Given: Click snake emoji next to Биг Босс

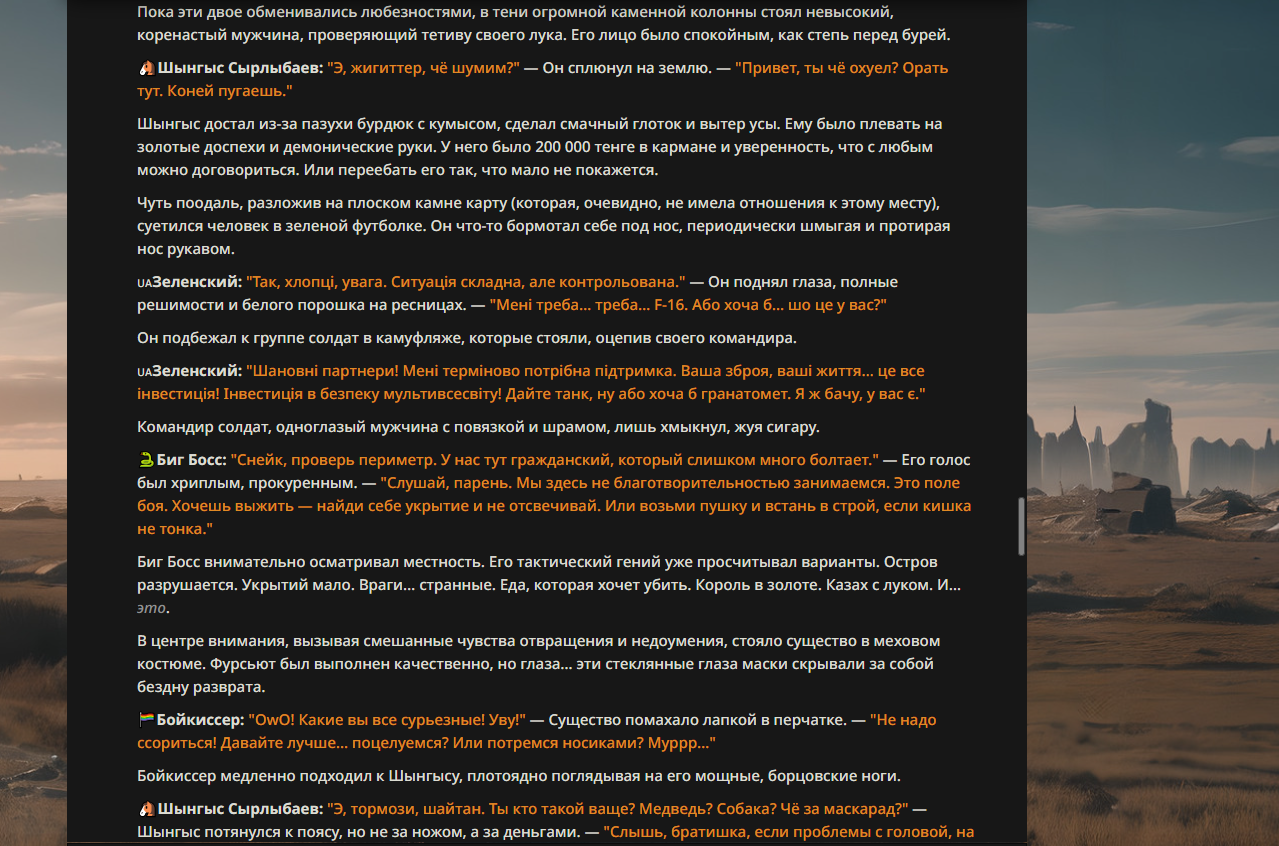Looking at the screenshot, I should (x=145, y=461).
